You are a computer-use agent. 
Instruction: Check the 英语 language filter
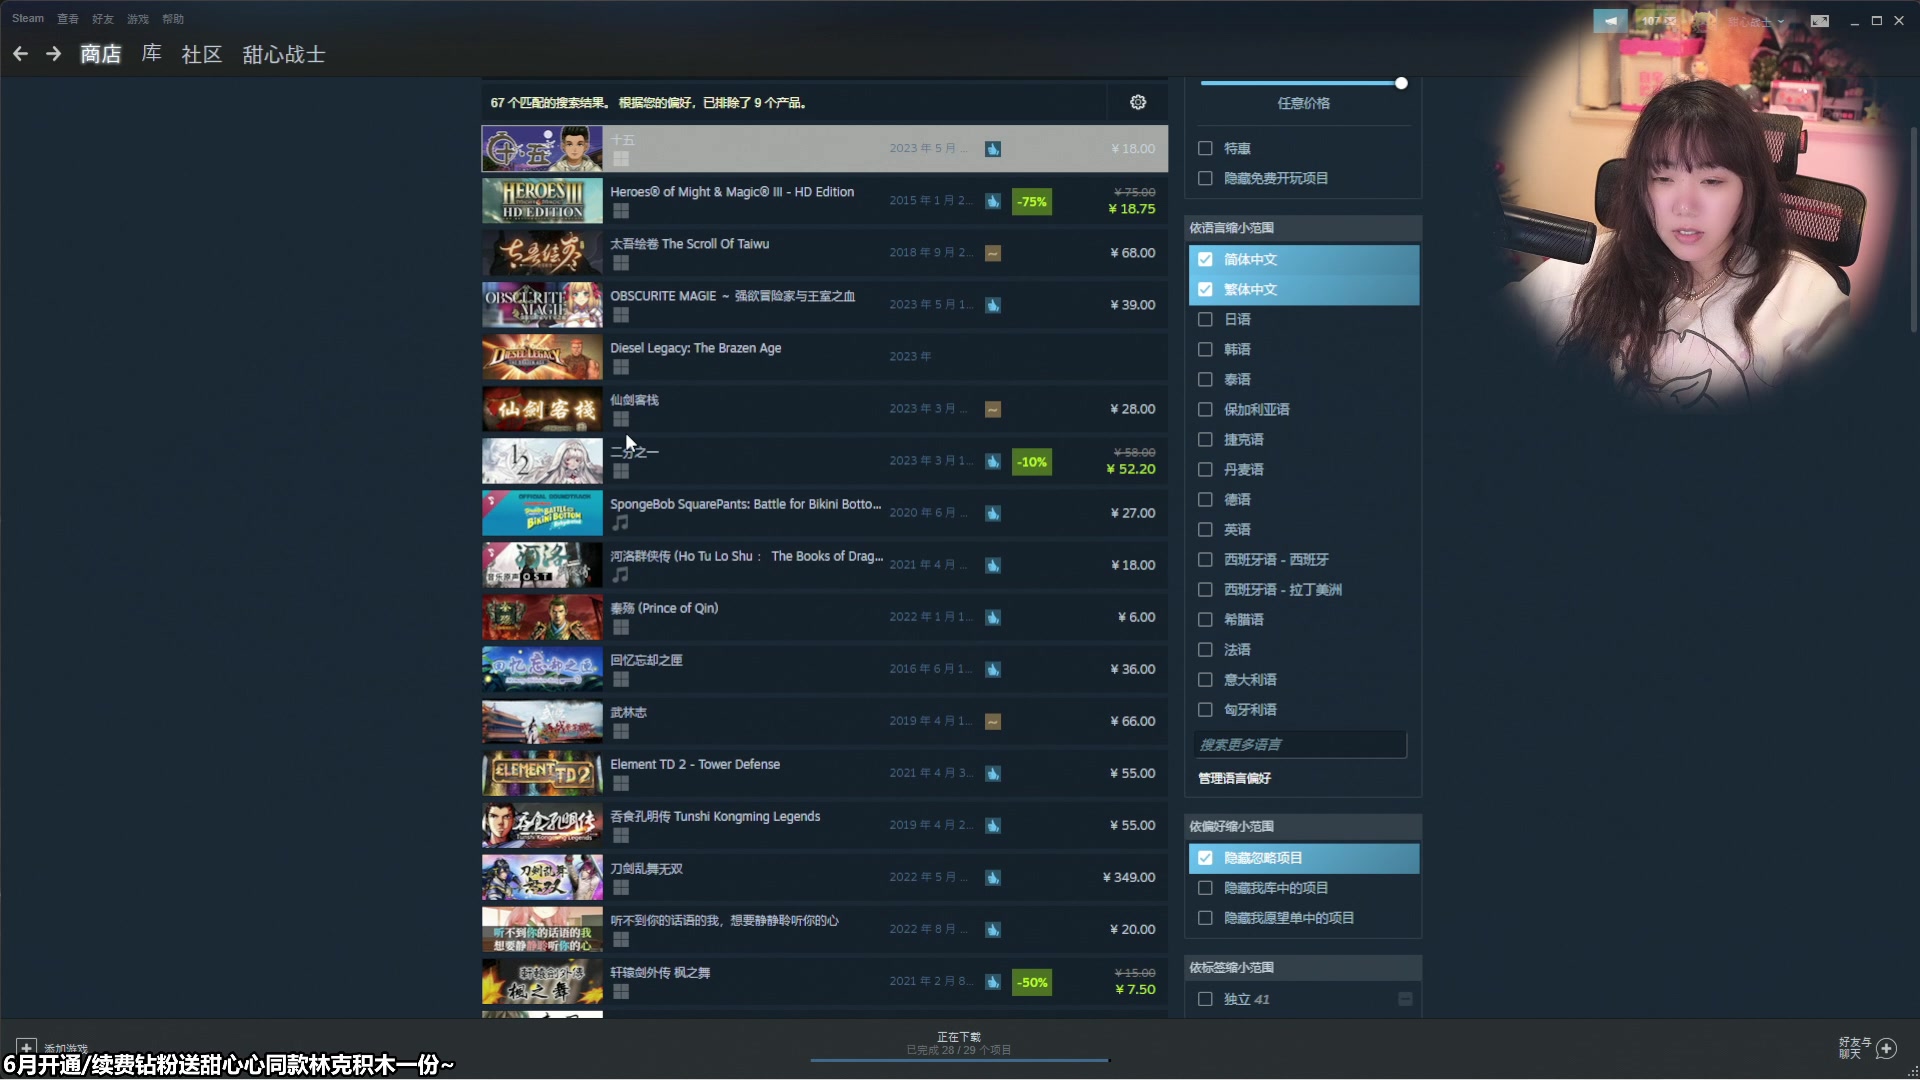click(1205, 529)
